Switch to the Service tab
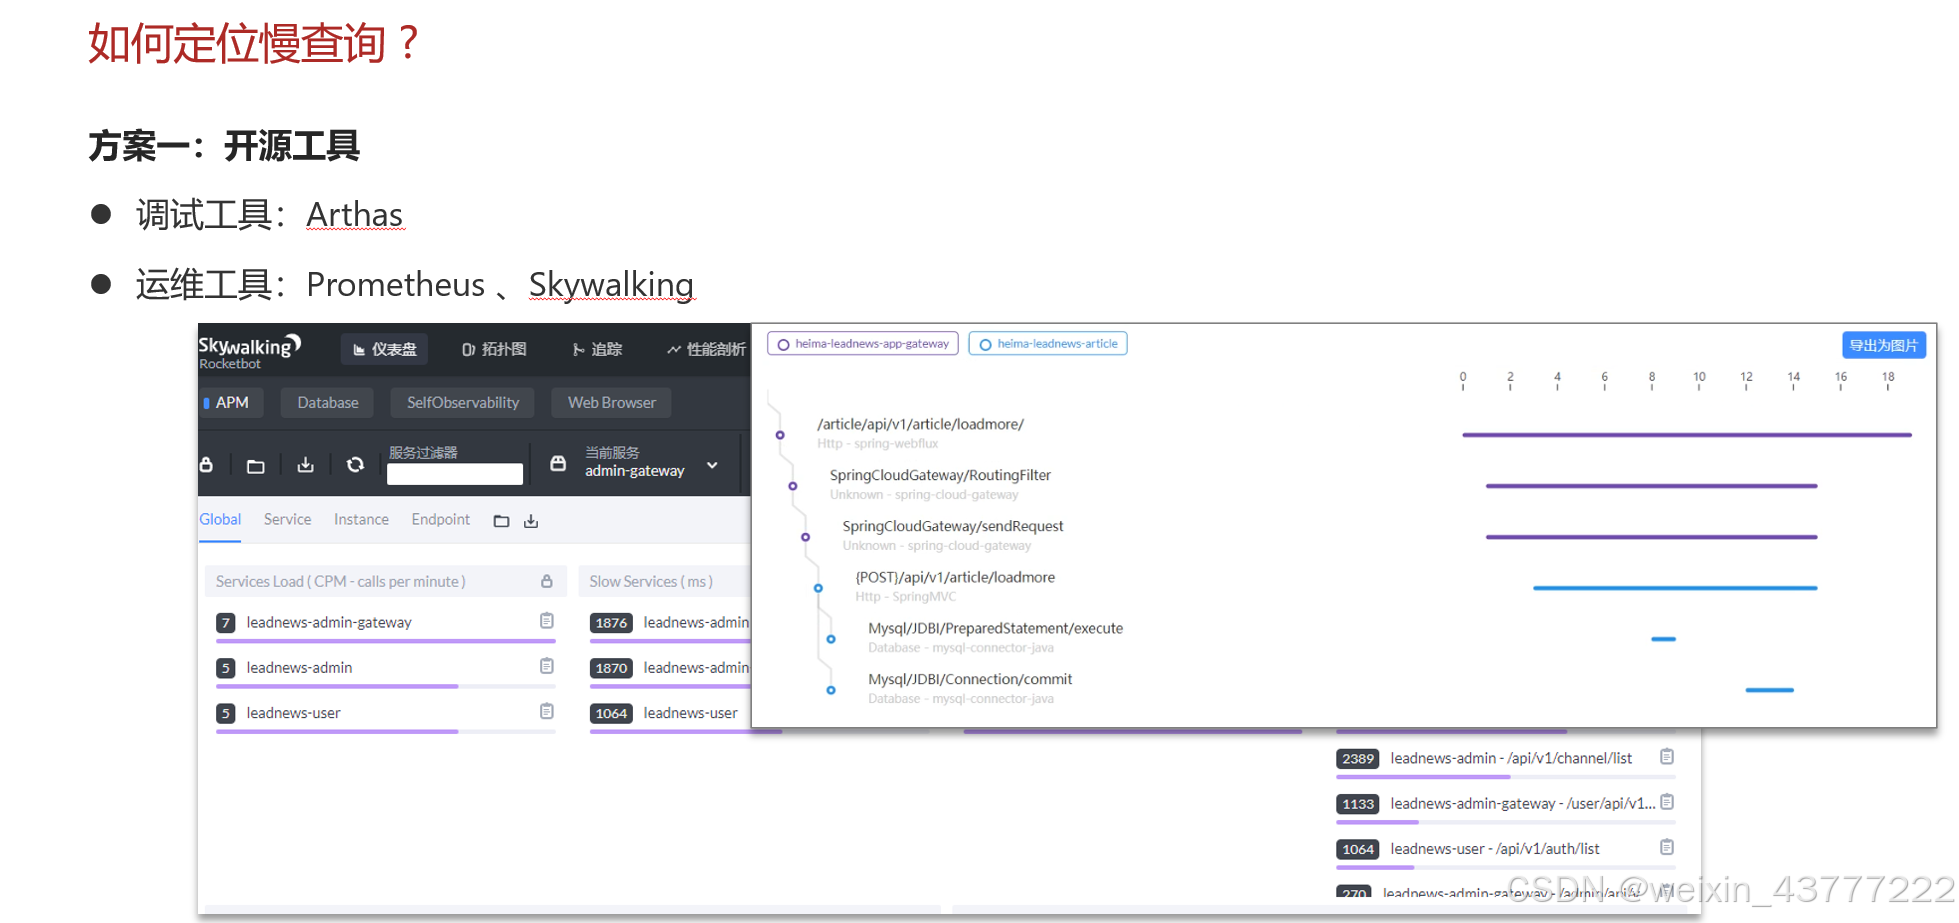The image size is (1959, 923). coord(287,519)
